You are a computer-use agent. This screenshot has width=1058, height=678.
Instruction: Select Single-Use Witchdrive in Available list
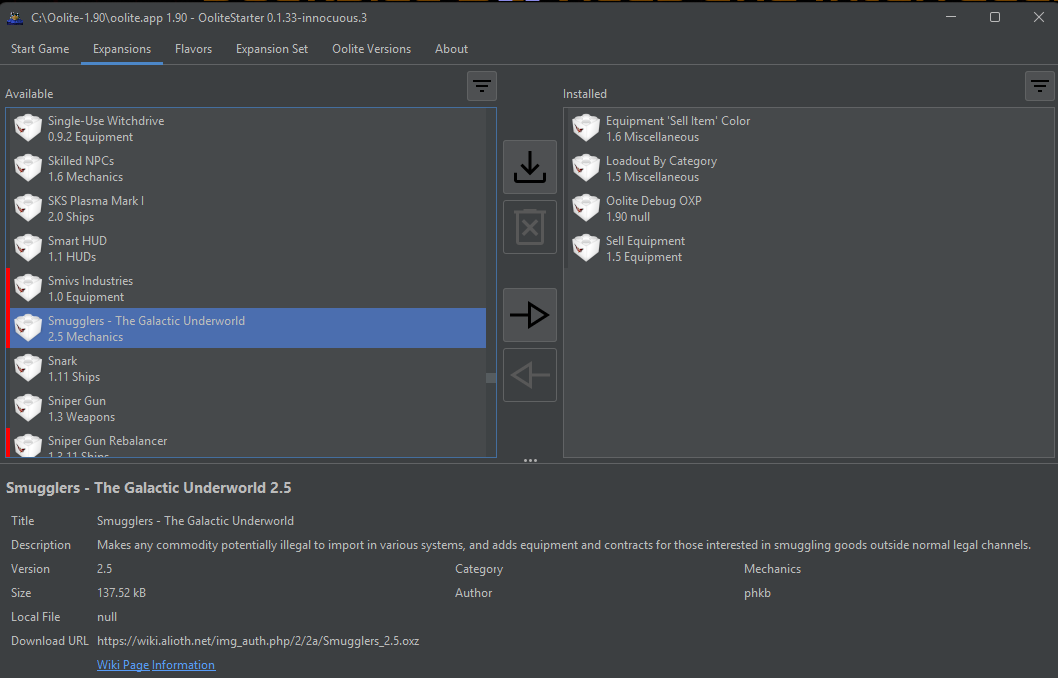246,128
